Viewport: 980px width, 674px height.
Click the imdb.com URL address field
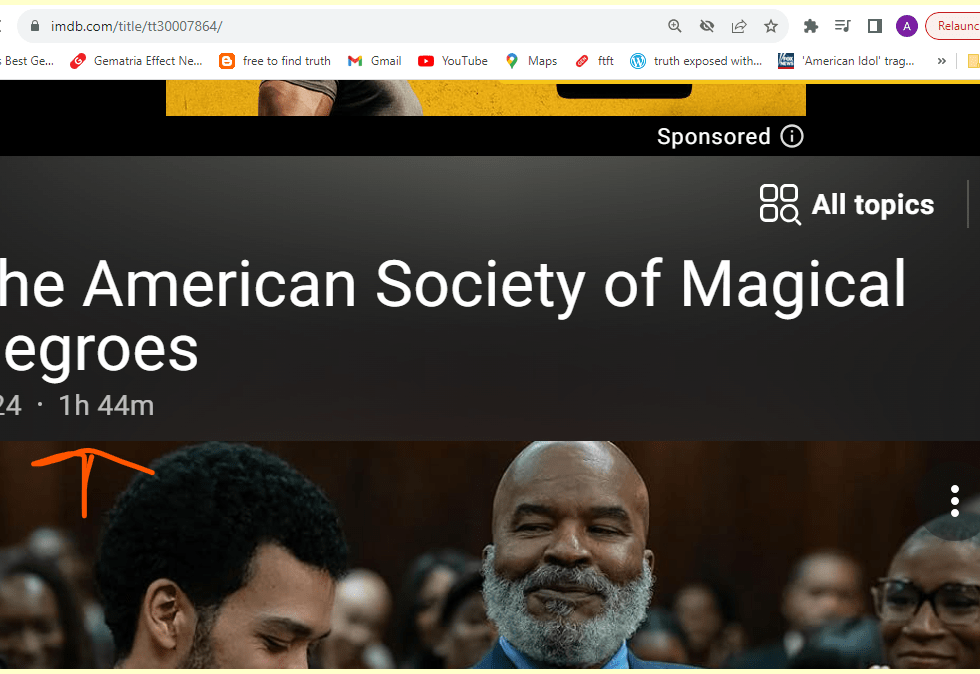pyautogui.click(x=350, y=26)
